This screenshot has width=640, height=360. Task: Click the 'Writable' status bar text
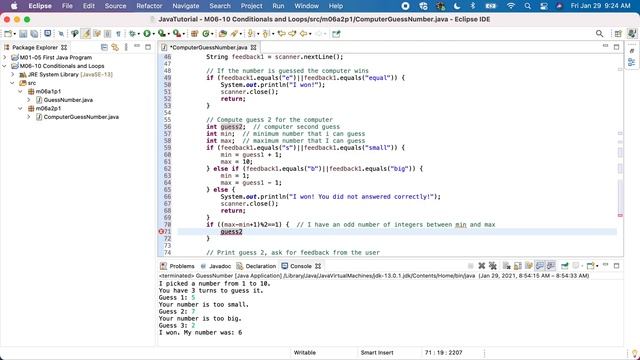(x=304, y=353)
